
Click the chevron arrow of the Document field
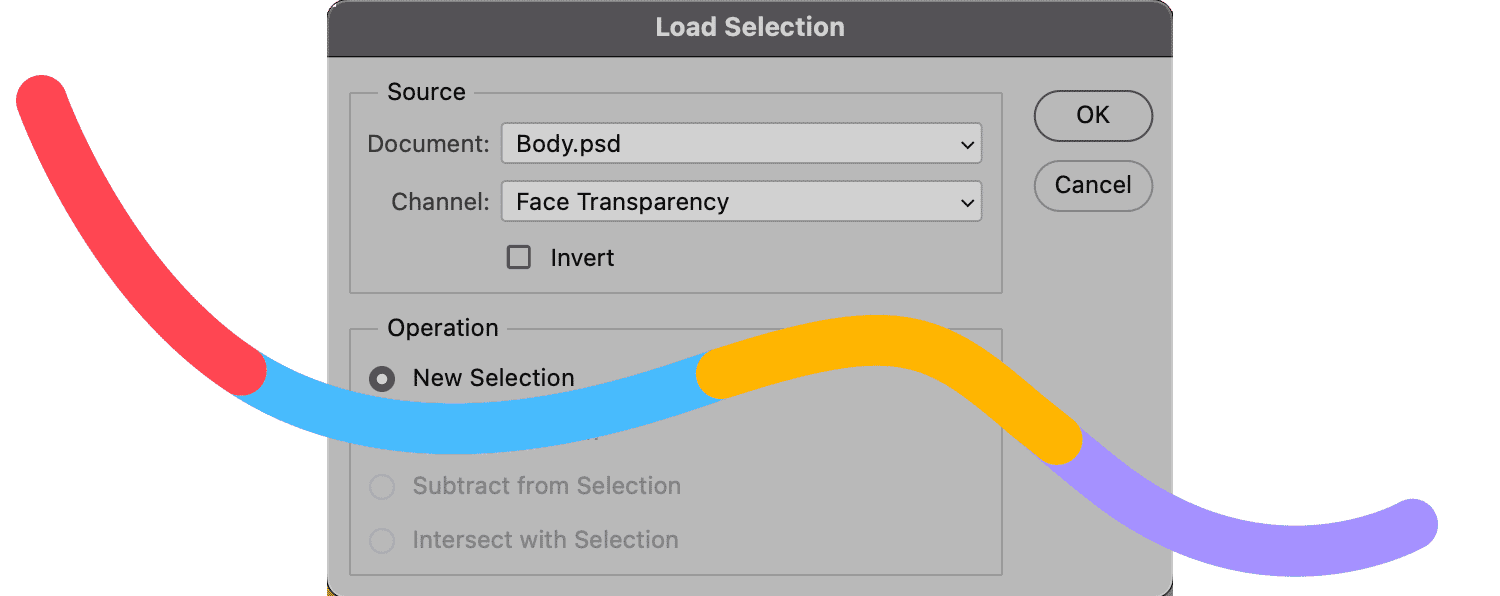coord(967,145)
